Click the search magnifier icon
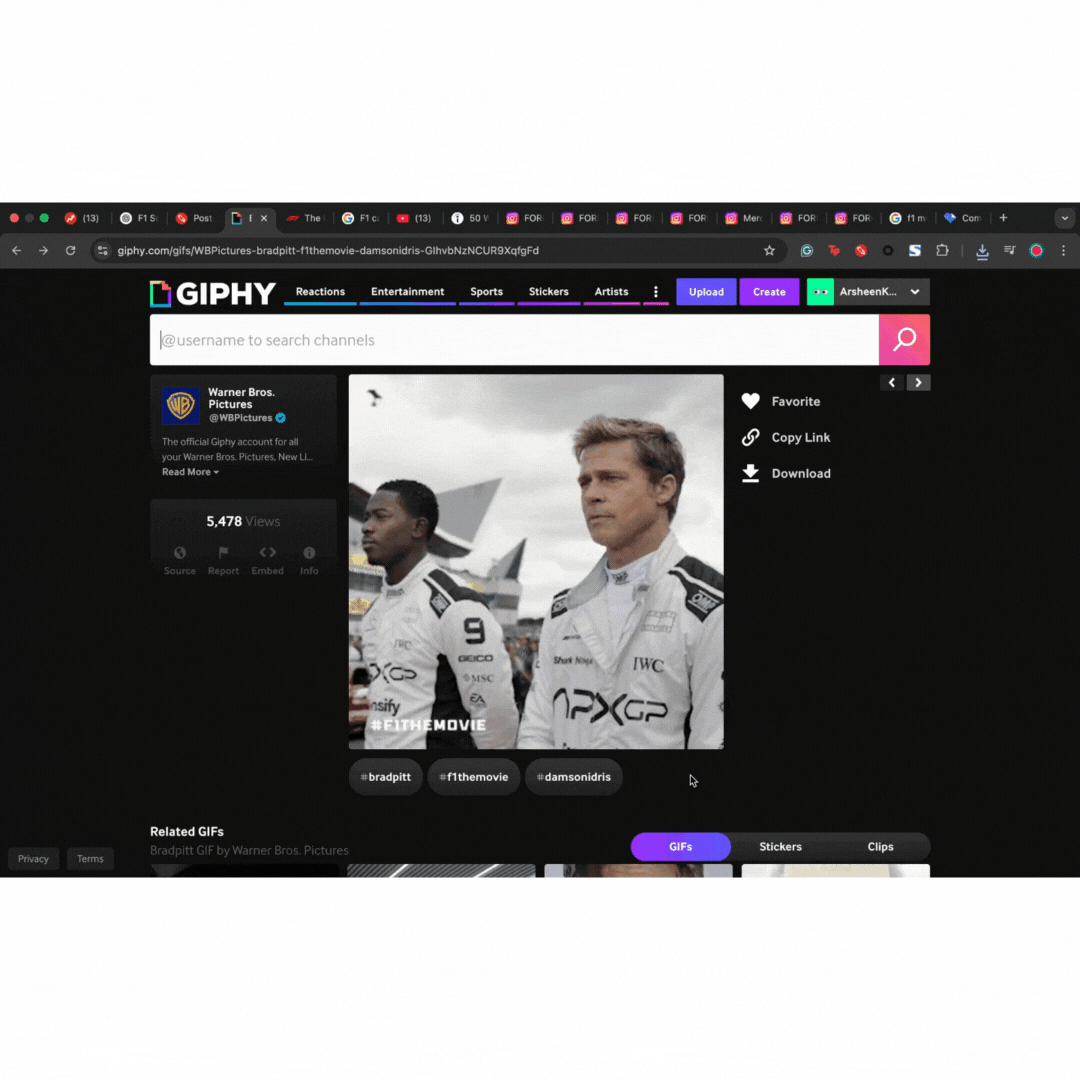The image size is (1080, 1080). point(904,340)
